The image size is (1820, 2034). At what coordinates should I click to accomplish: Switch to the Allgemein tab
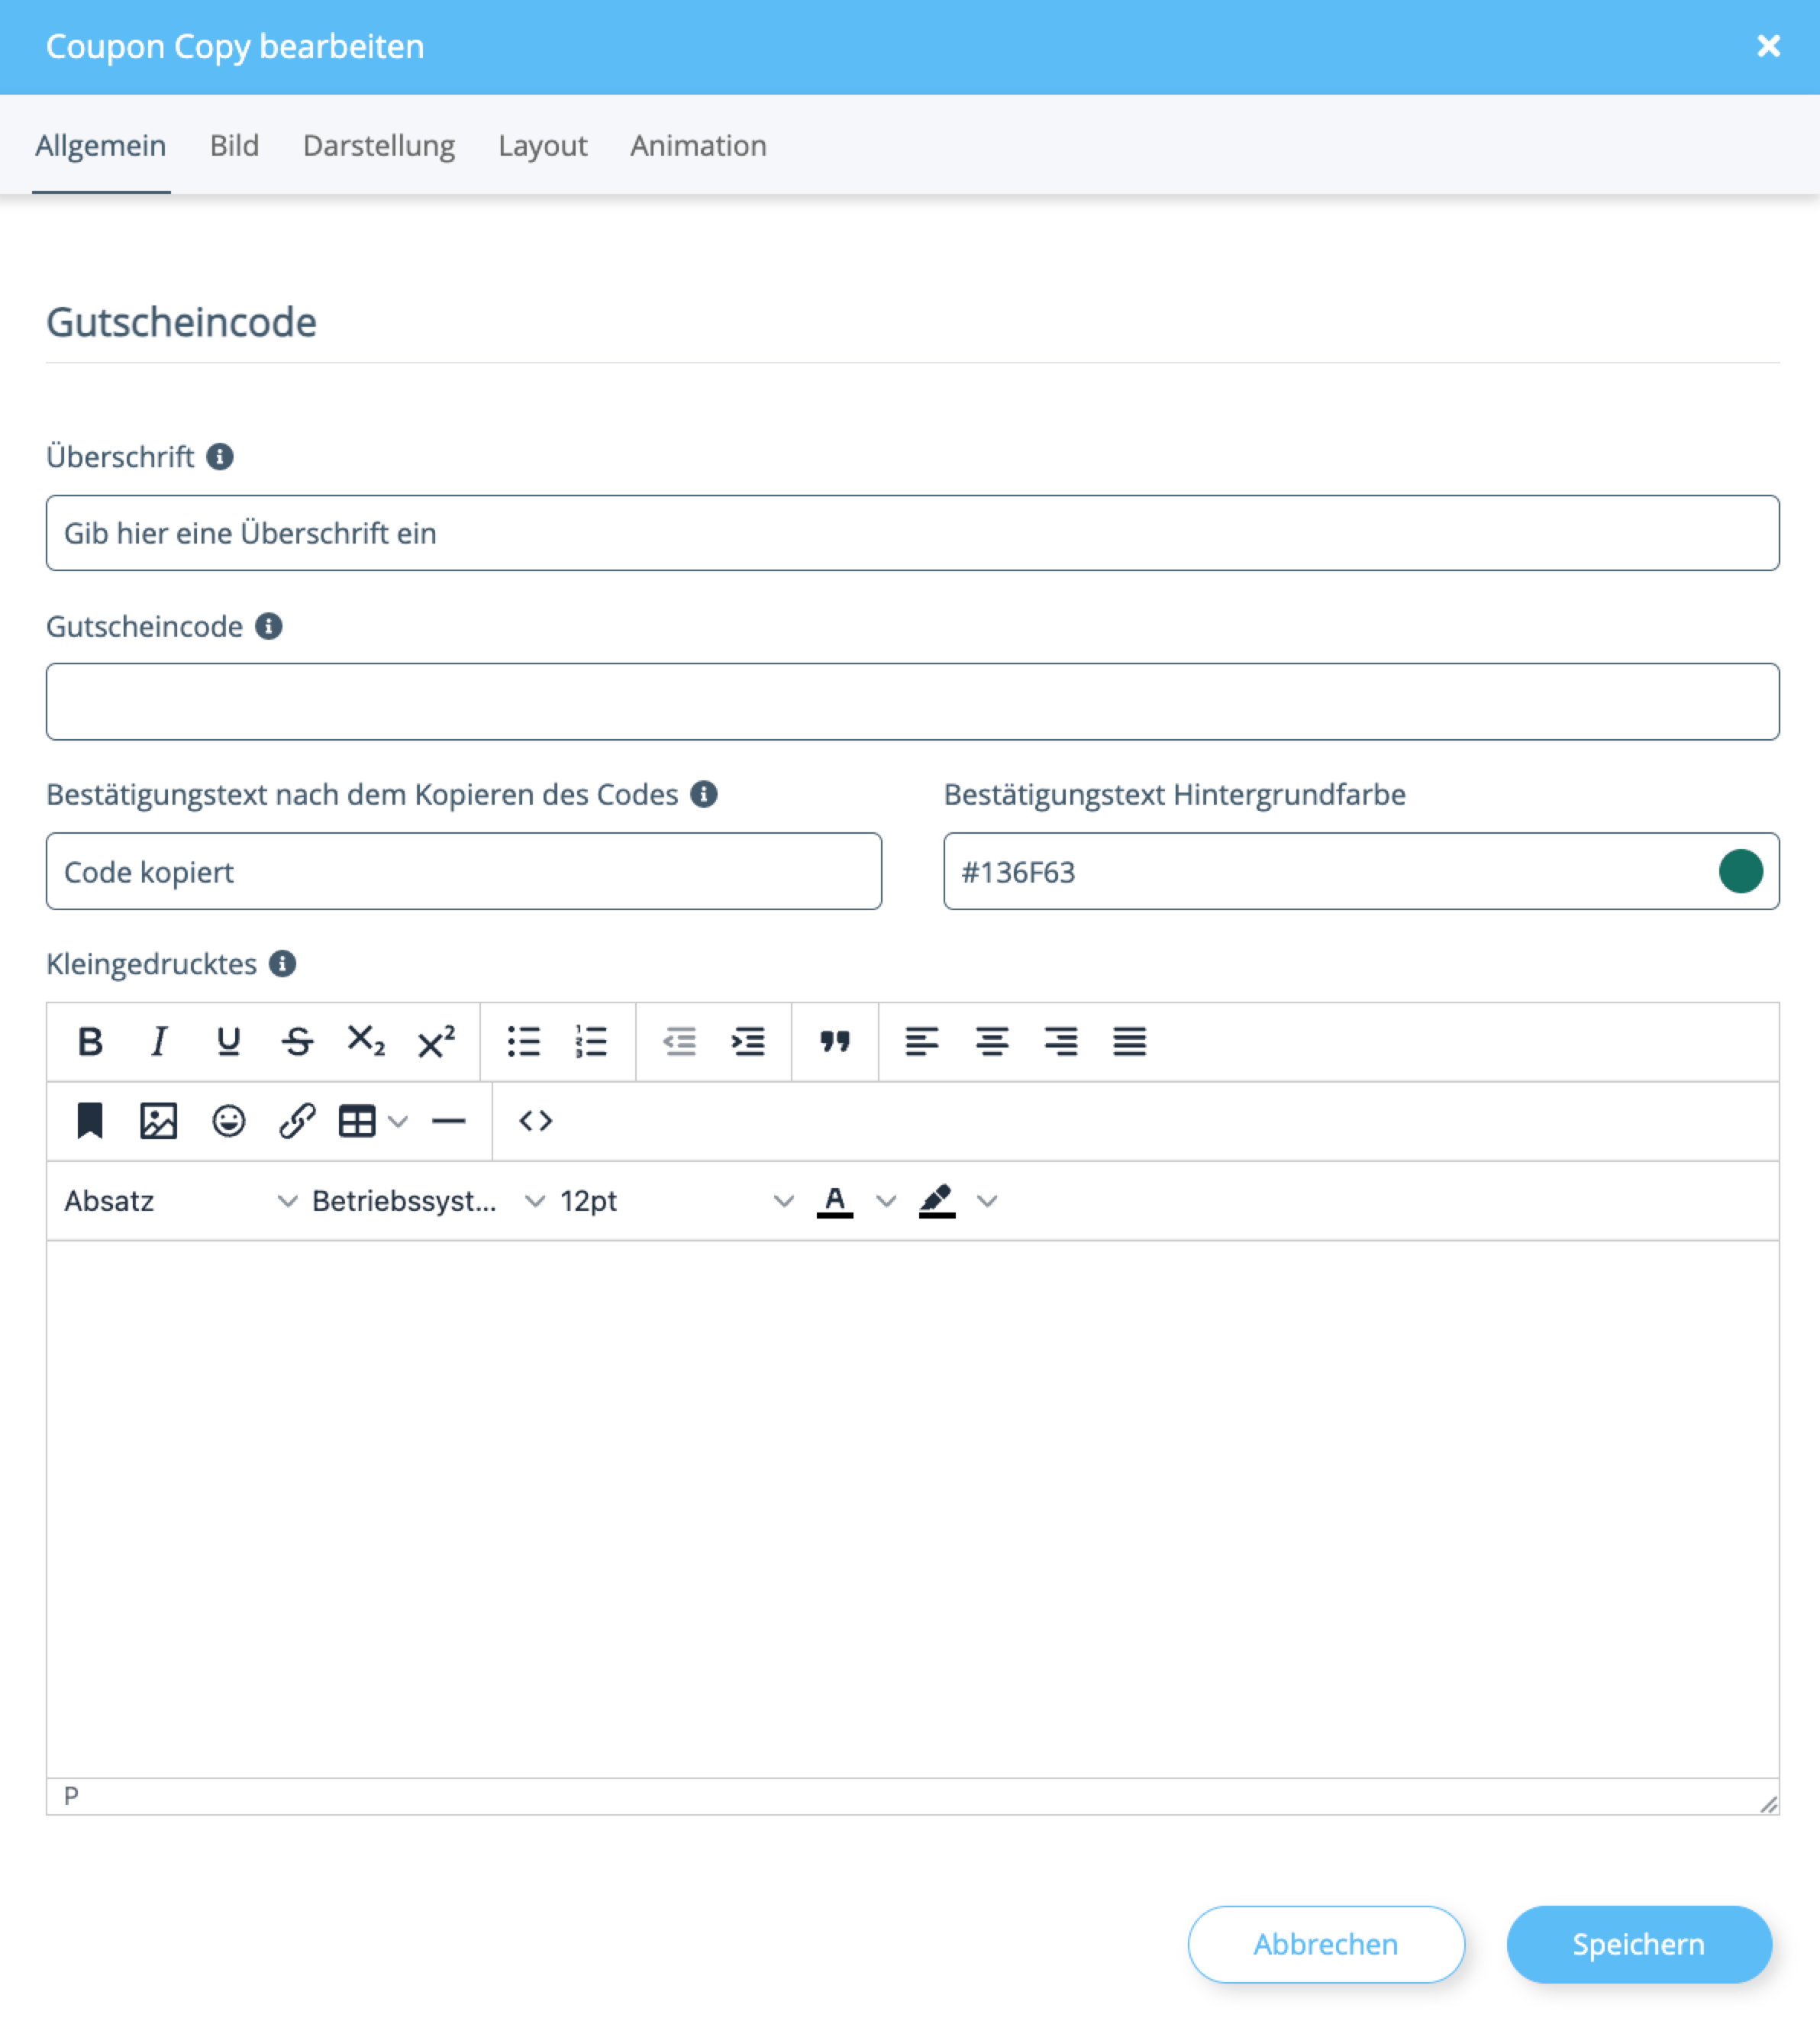(x=101, y=145)
